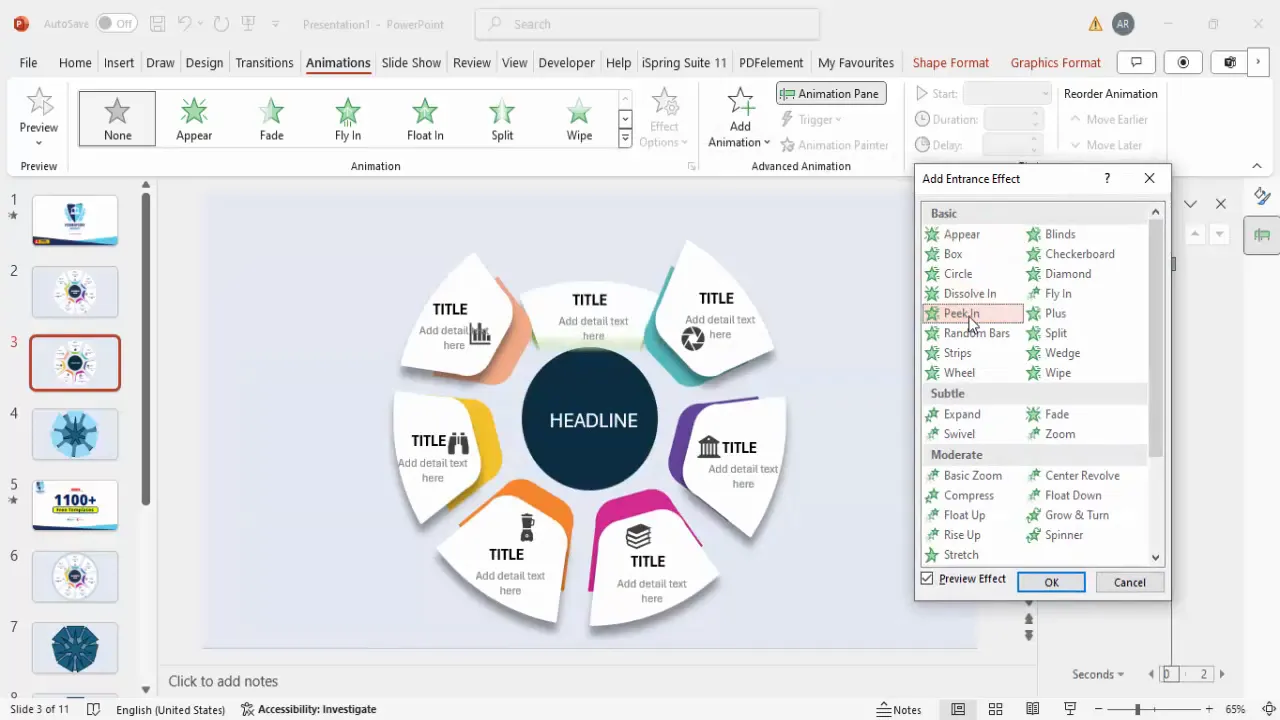The height and width of the screenshot is (720, 1280).
Task: Click the Record icon near Comments
Action: click(x=1183, y=62)
